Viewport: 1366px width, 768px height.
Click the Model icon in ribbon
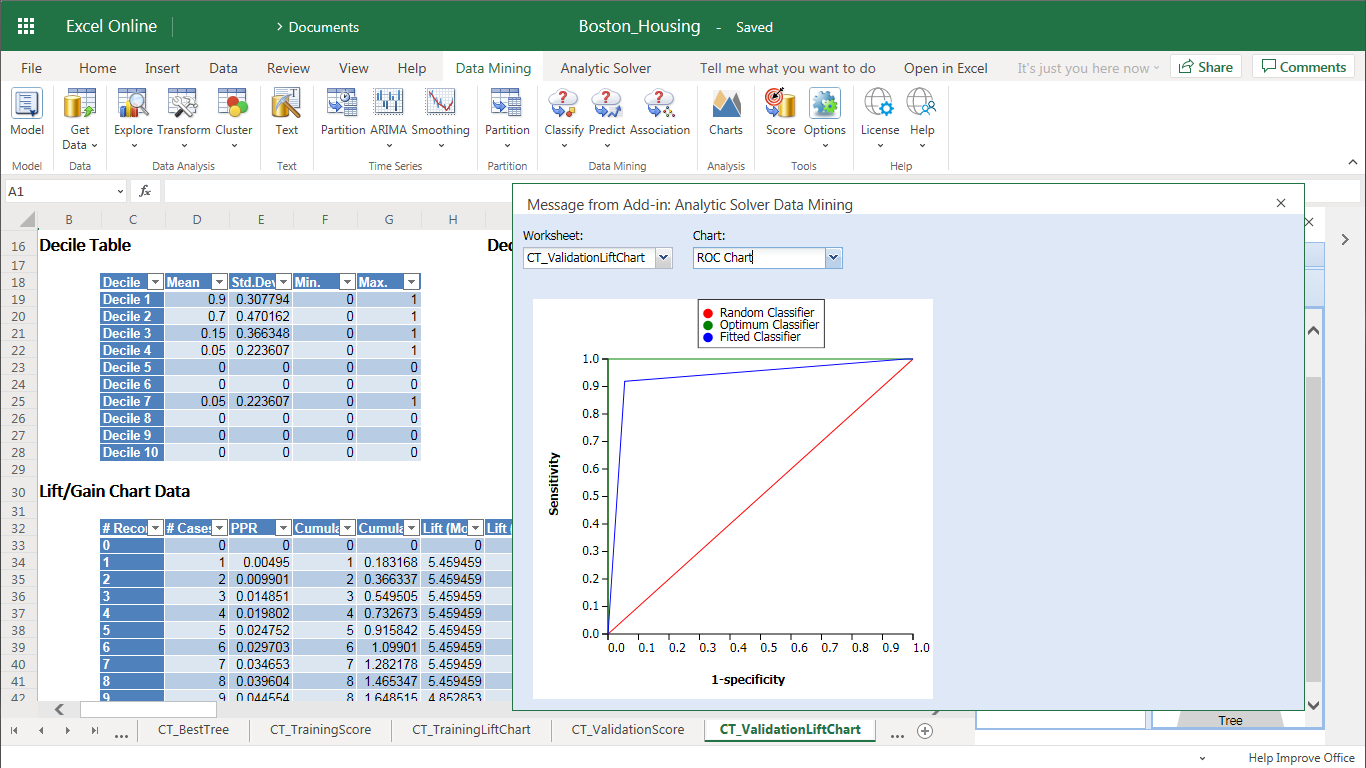click(27, 104)
